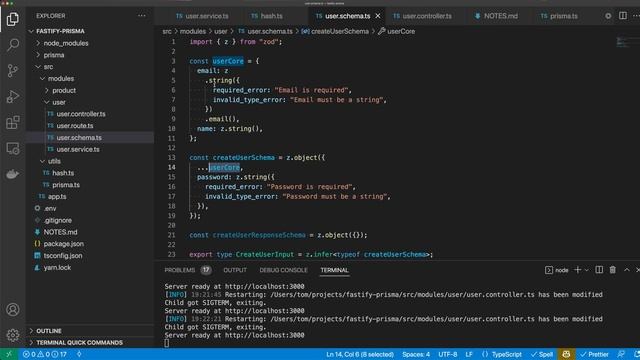Viewport: 640px width, 360px height.
Task: Split the terminal panel
Action: [x=599, y=270]
